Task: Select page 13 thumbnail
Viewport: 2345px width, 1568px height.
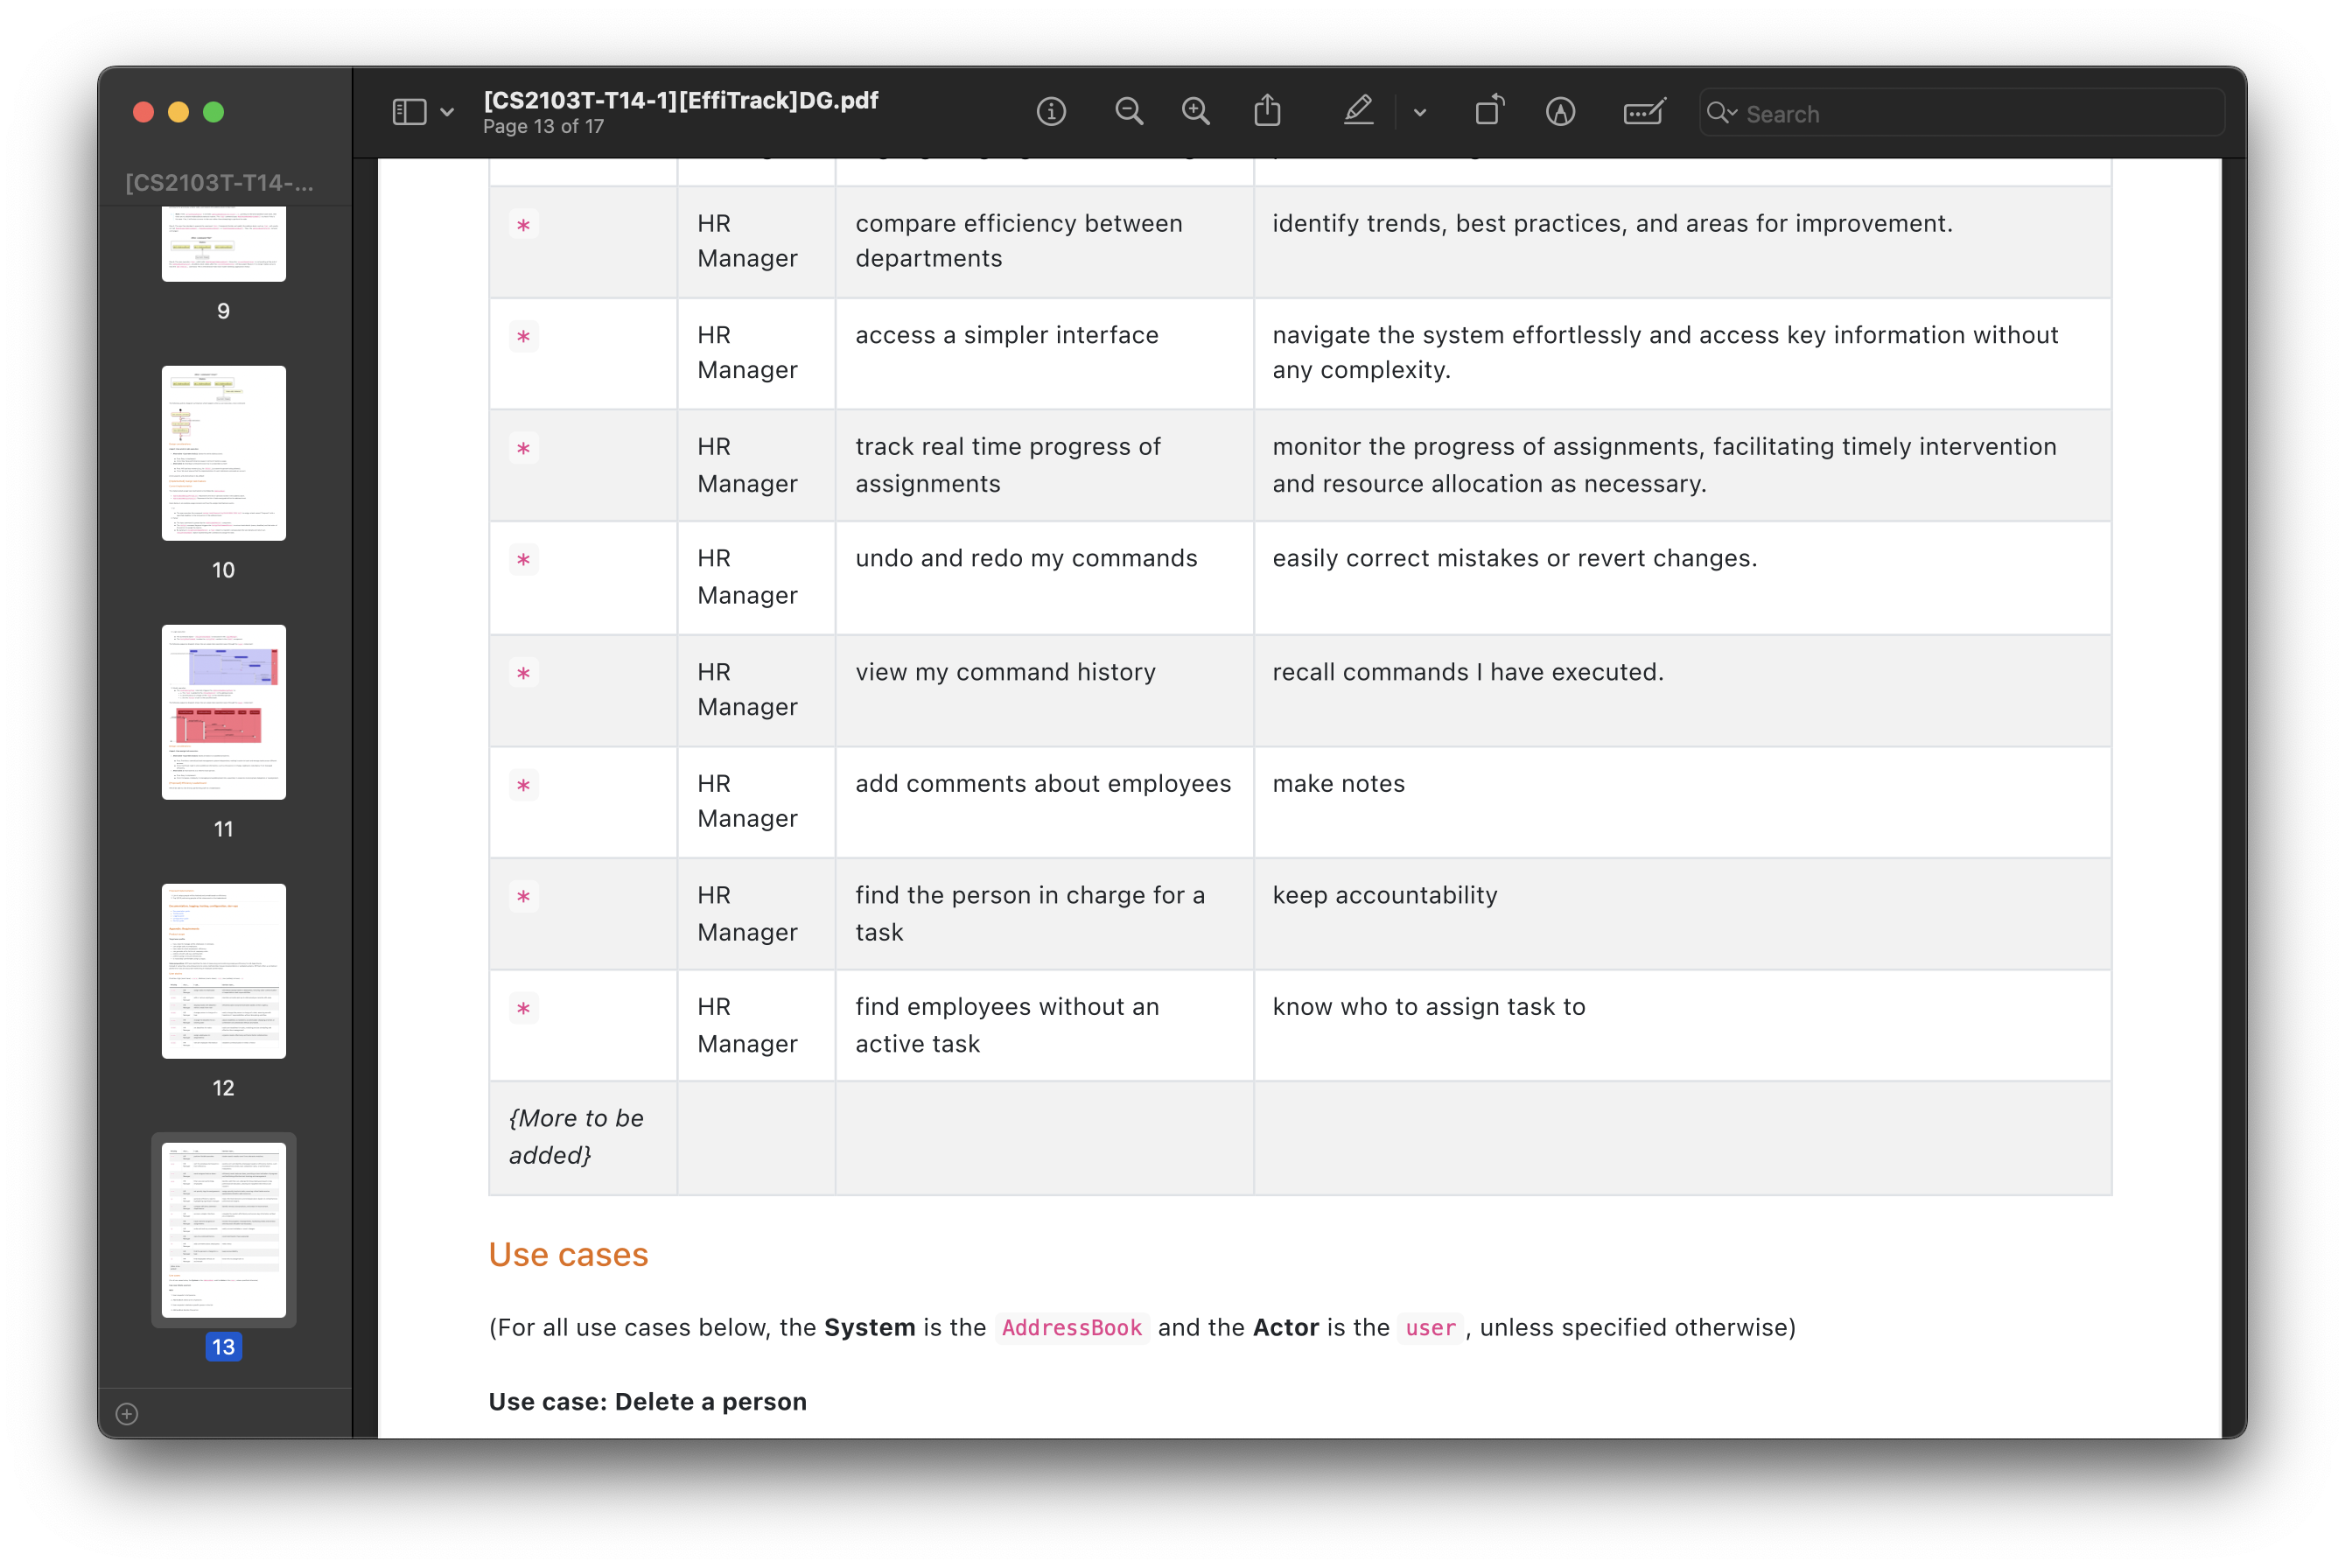Action: pyautogui.click(x=223, y=1229)
